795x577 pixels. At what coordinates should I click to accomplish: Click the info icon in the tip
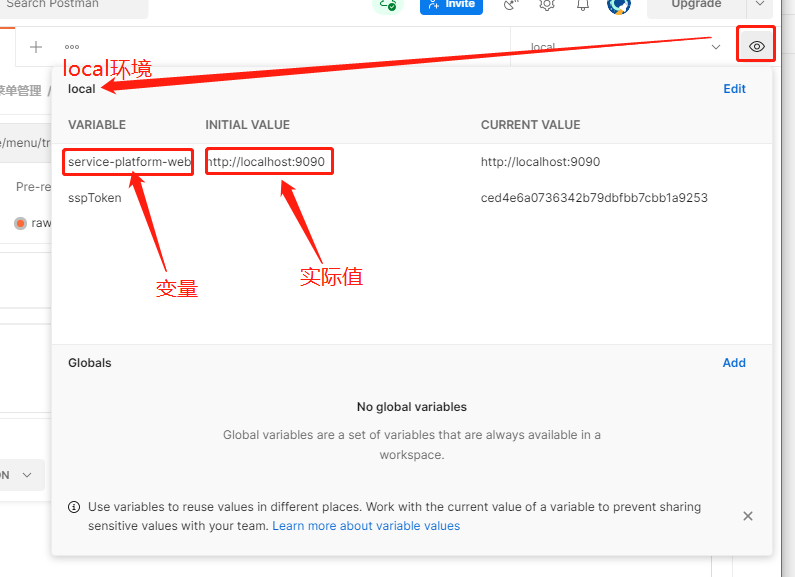tap(74, 507)
